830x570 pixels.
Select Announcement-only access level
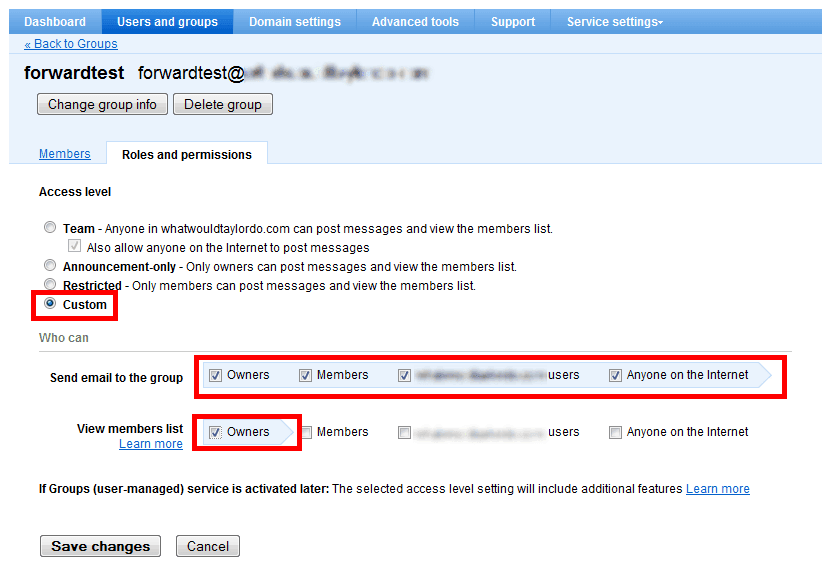(50, 266)
